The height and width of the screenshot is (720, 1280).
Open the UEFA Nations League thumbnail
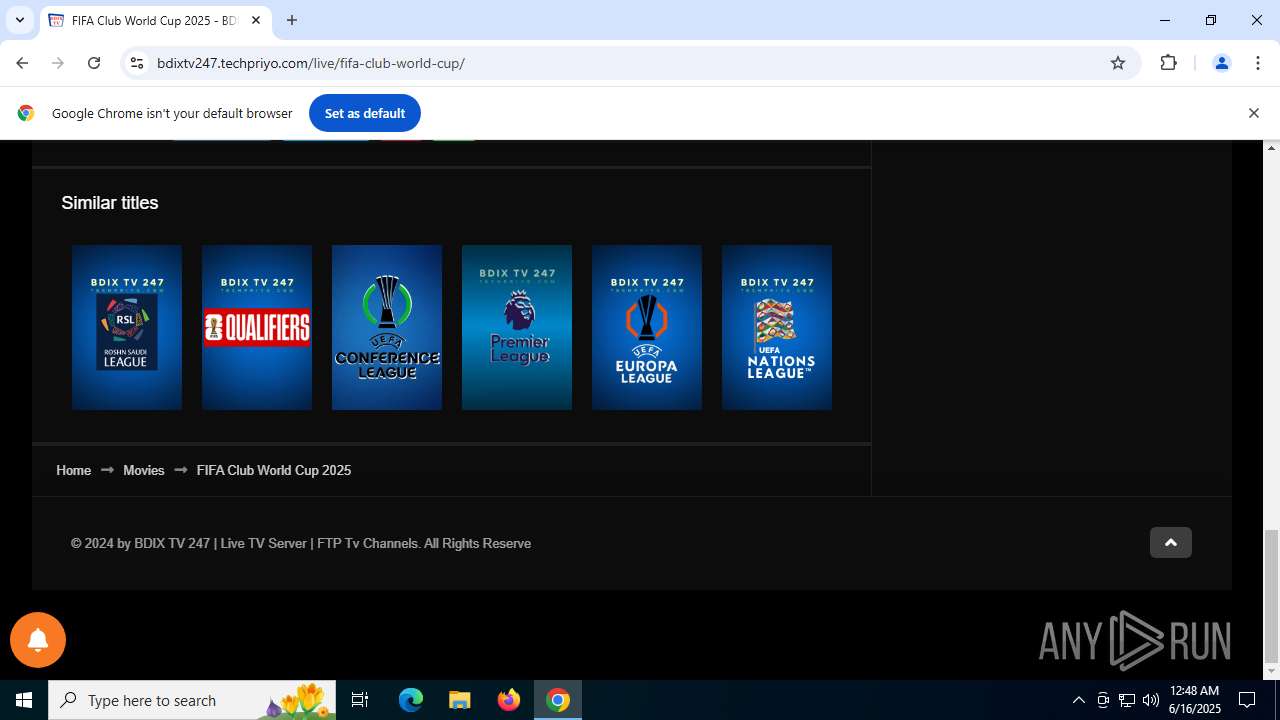[x=777, y=327]
